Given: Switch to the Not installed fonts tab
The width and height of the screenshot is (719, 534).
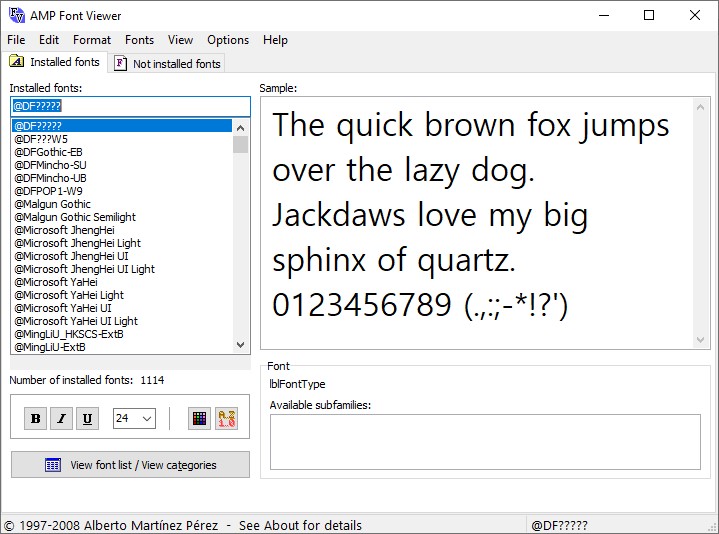Looking at the screenshot, I should click(x=167, y=63).
